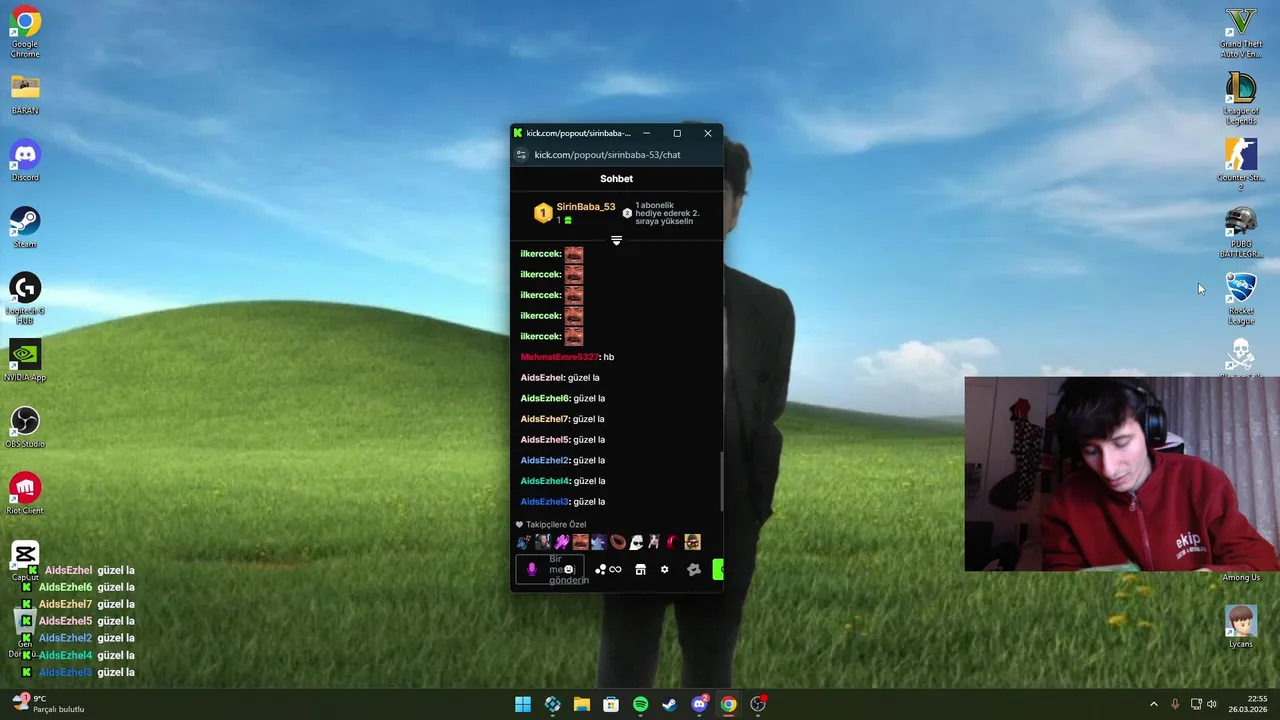Open weather widget showing 9°C
Viewport: 1280px width, 720px height.
48,704
